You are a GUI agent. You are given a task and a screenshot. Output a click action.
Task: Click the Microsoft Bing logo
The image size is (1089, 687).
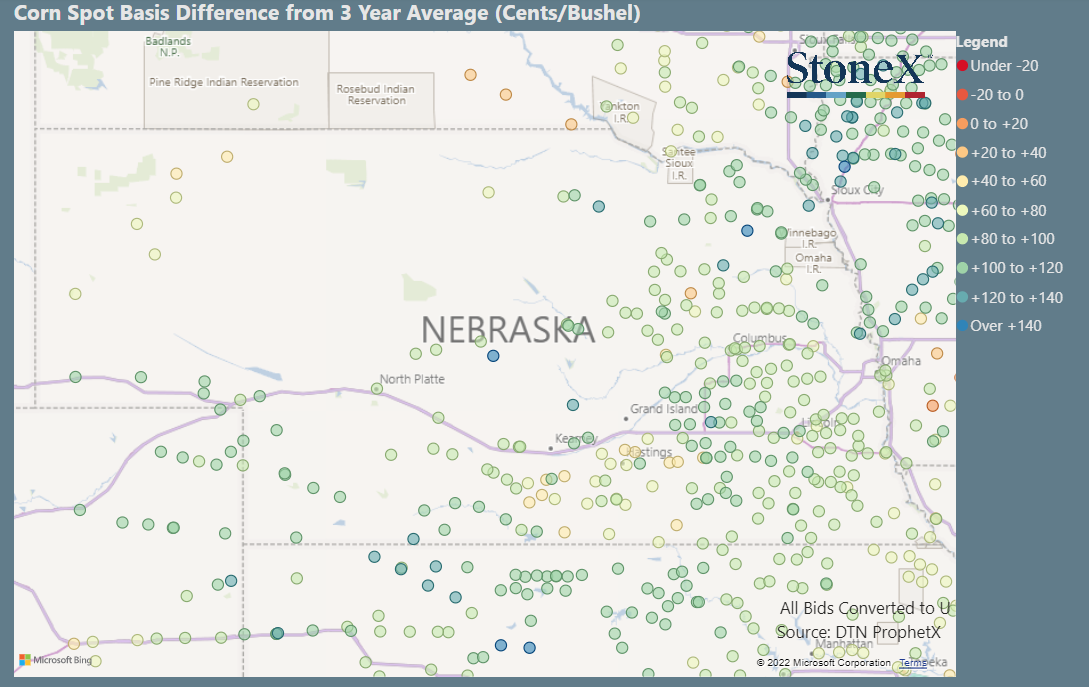point(56,660)
